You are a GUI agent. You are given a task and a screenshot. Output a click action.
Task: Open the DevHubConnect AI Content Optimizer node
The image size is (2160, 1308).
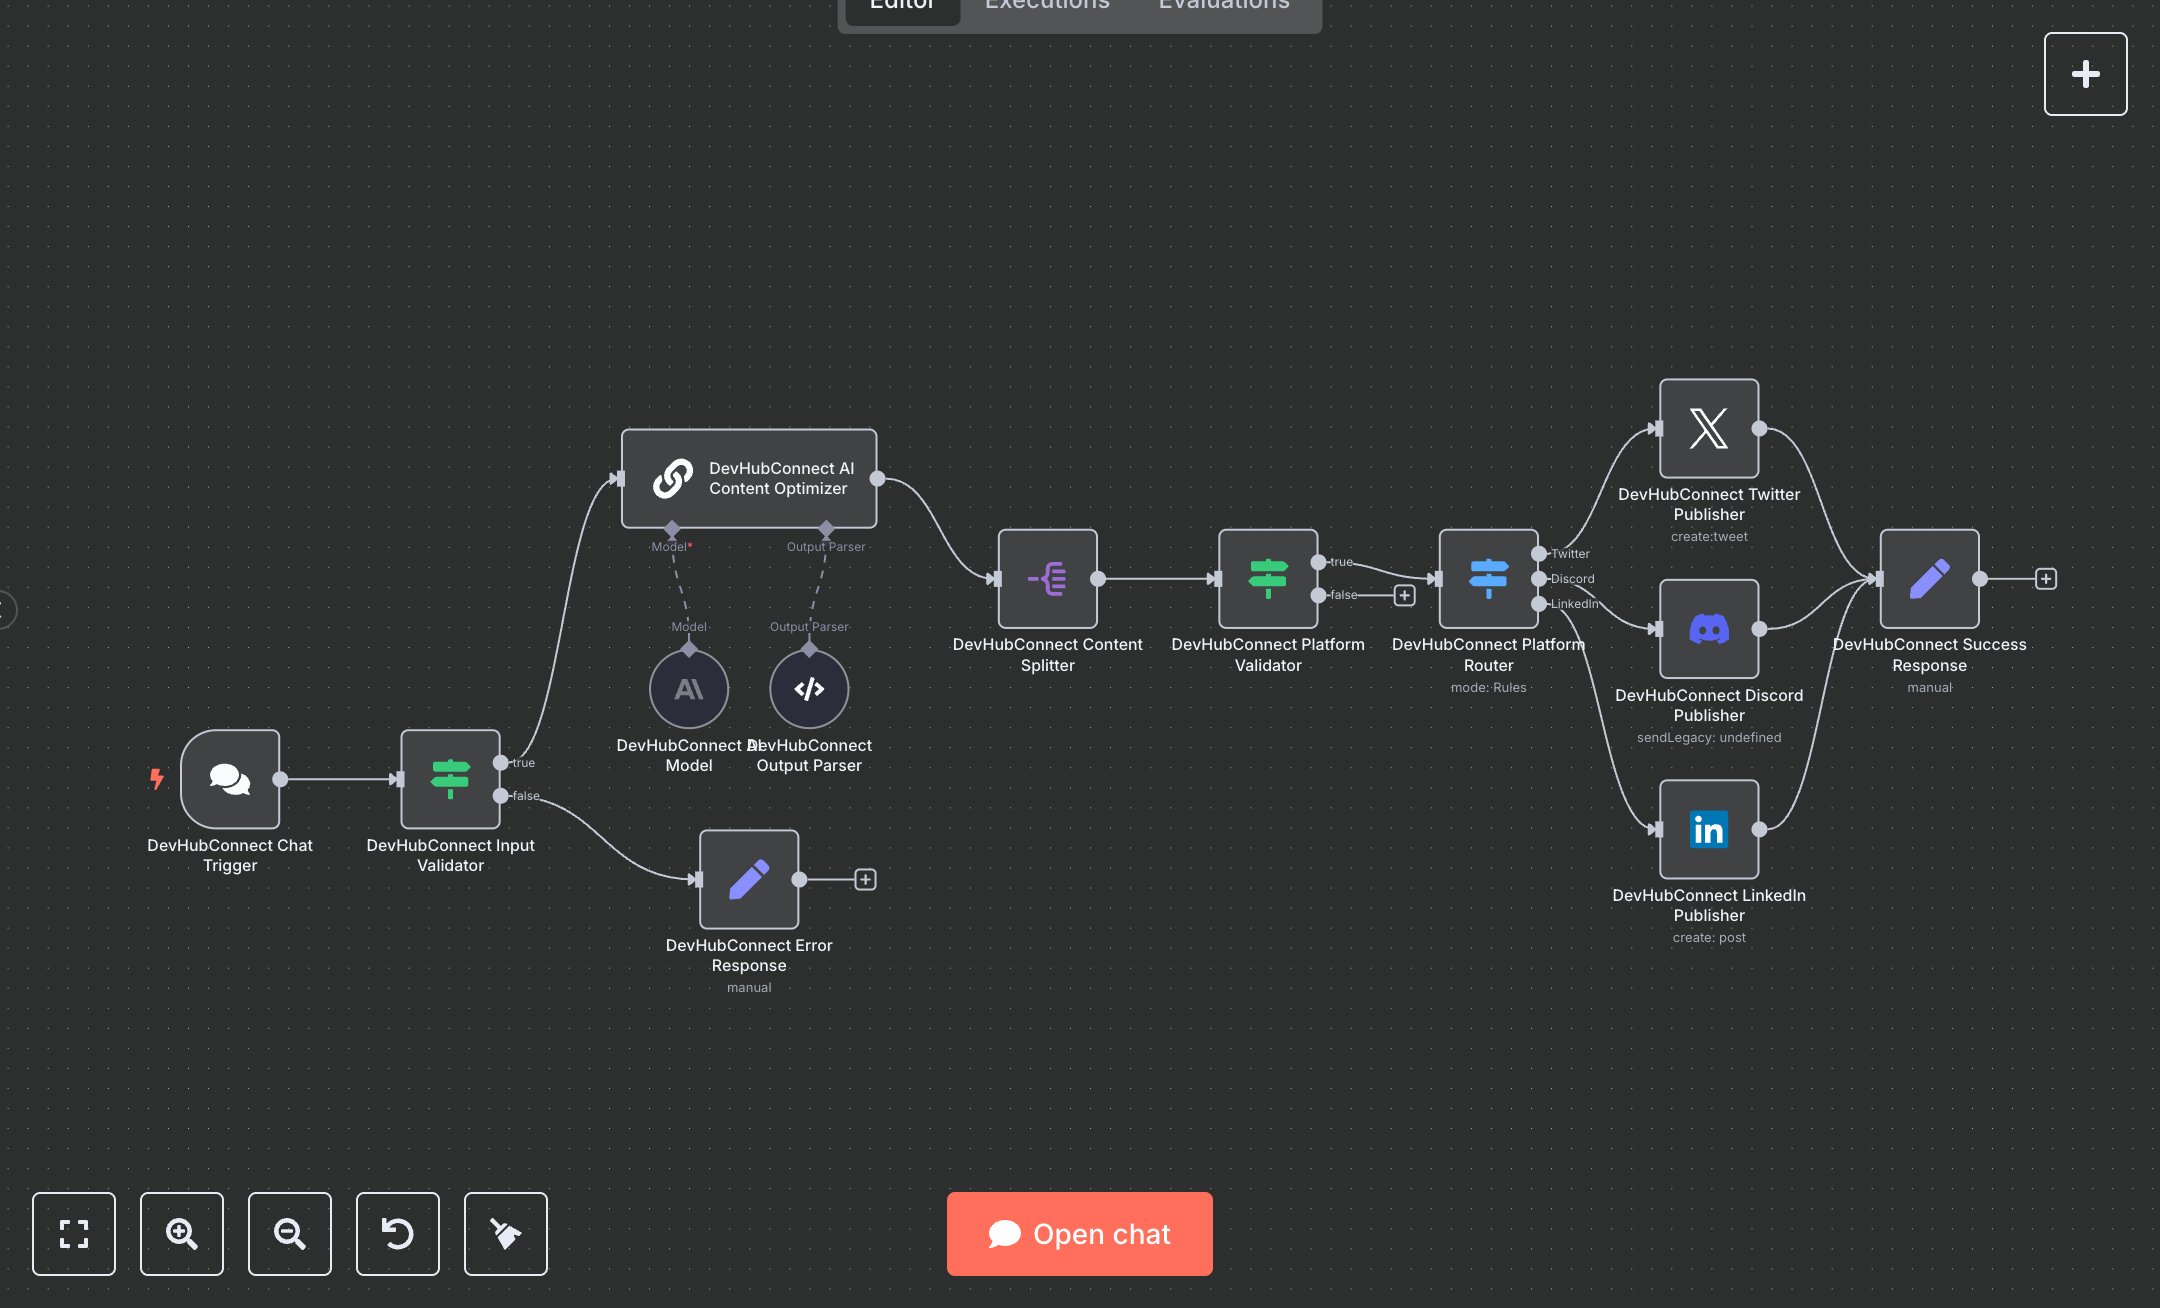(x=748, y=479)
